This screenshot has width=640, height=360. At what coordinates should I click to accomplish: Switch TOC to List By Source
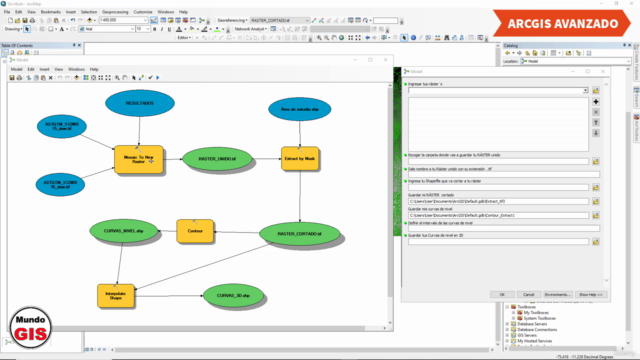(x=12, y=52)
